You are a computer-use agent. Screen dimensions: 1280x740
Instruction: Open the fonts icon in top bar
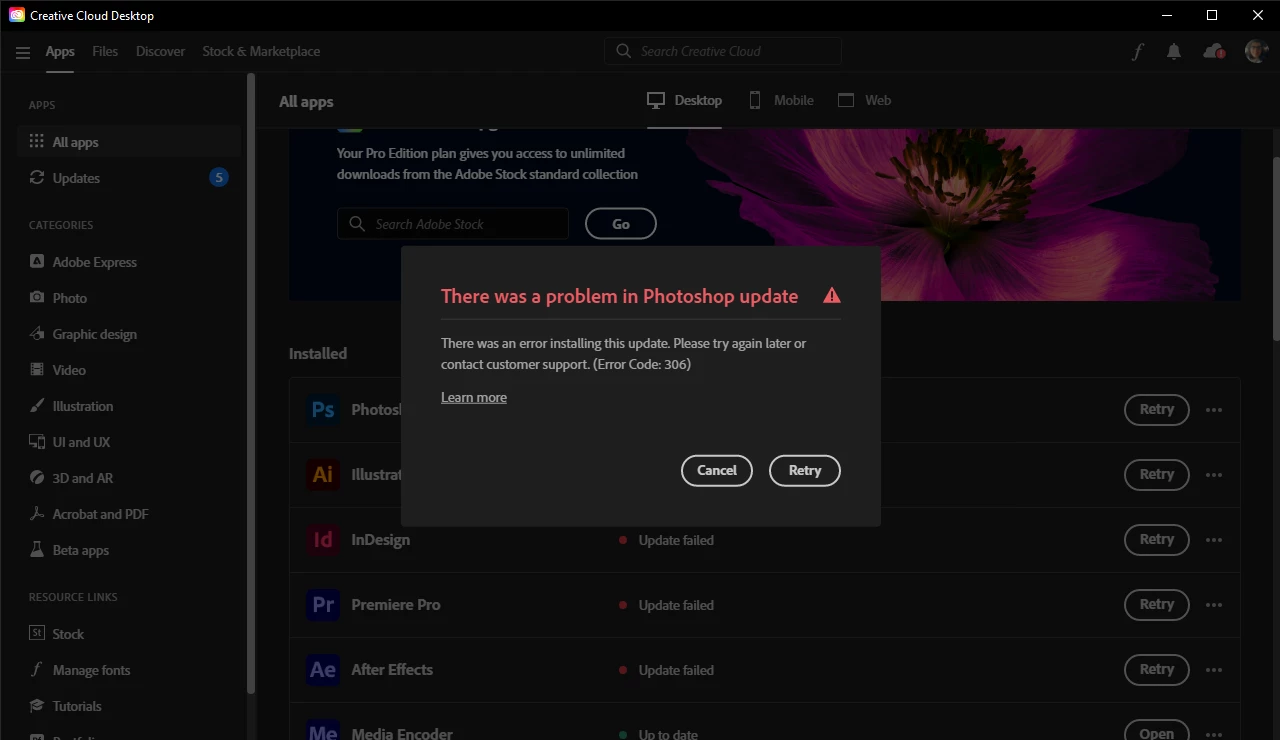tap(1137, 52)
